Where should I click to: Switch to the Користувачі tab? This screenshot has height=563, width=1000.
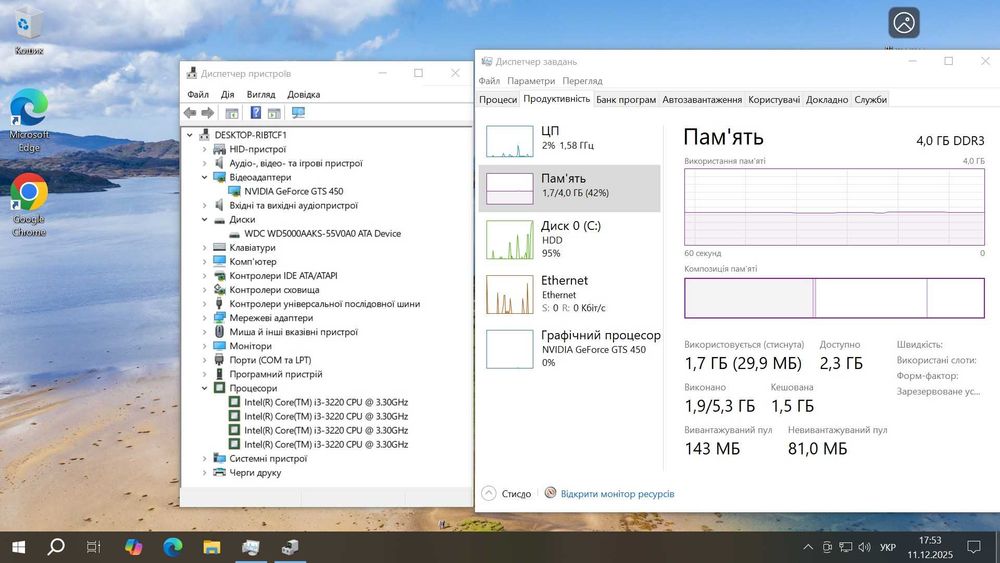[774, 99]
